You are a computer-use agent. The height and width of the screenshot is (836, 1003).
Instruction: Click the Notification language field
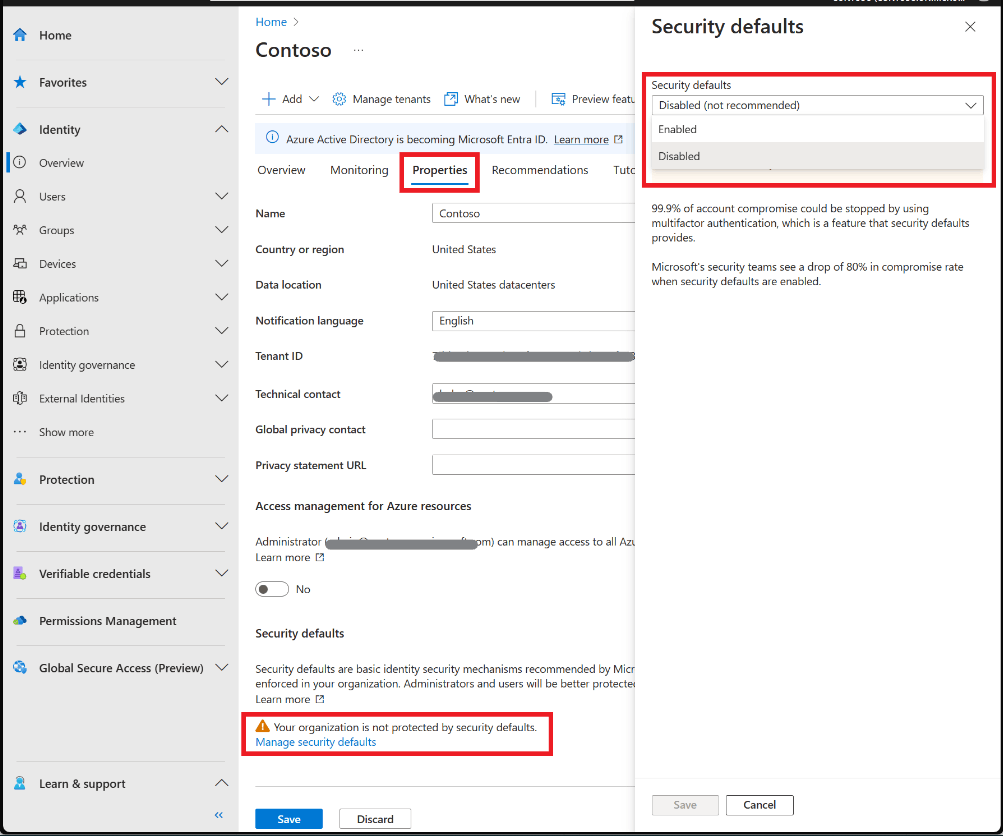(533, 320)
